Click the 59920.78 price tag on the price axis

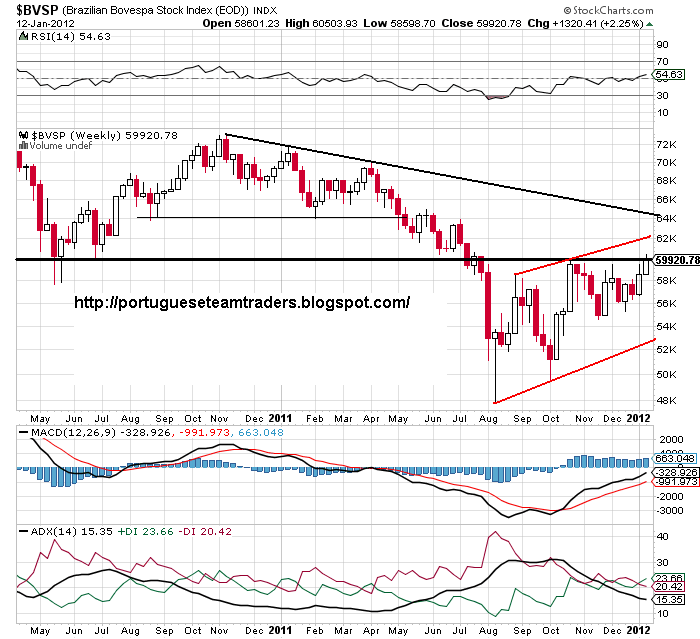point(676,260)
